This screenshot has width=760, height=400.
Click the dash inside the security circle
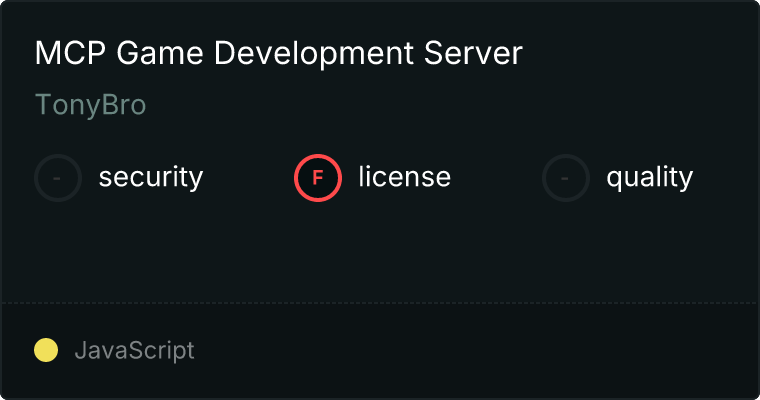(58, 178)
